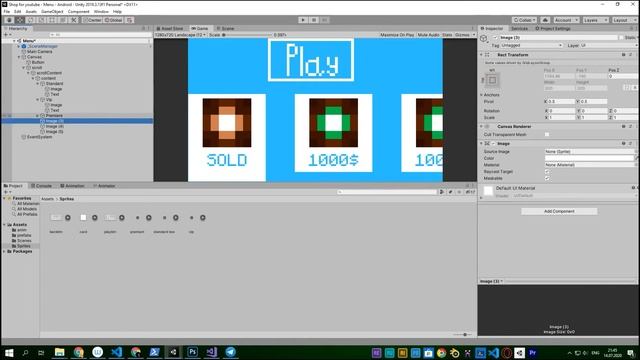
Task: Toggle Center pivot mode button
Action: pyautogui.click(x=92, y=20)
